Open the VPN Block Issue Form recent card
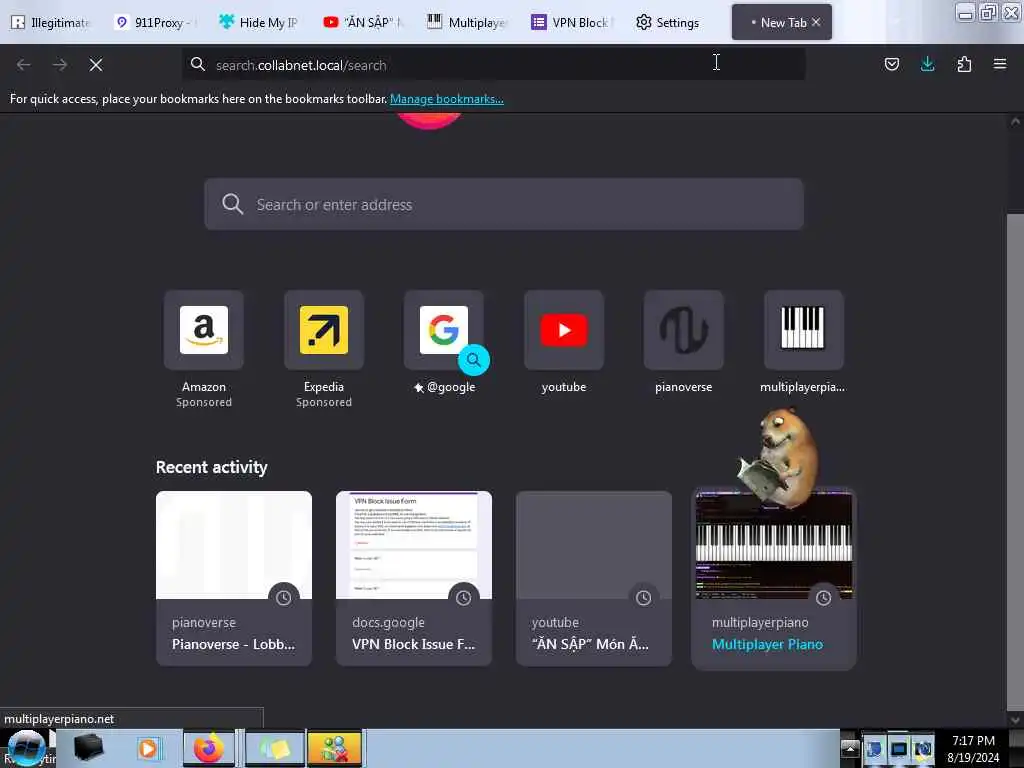Viewport: 1024px width, 768px height. [x=413, y=578]
